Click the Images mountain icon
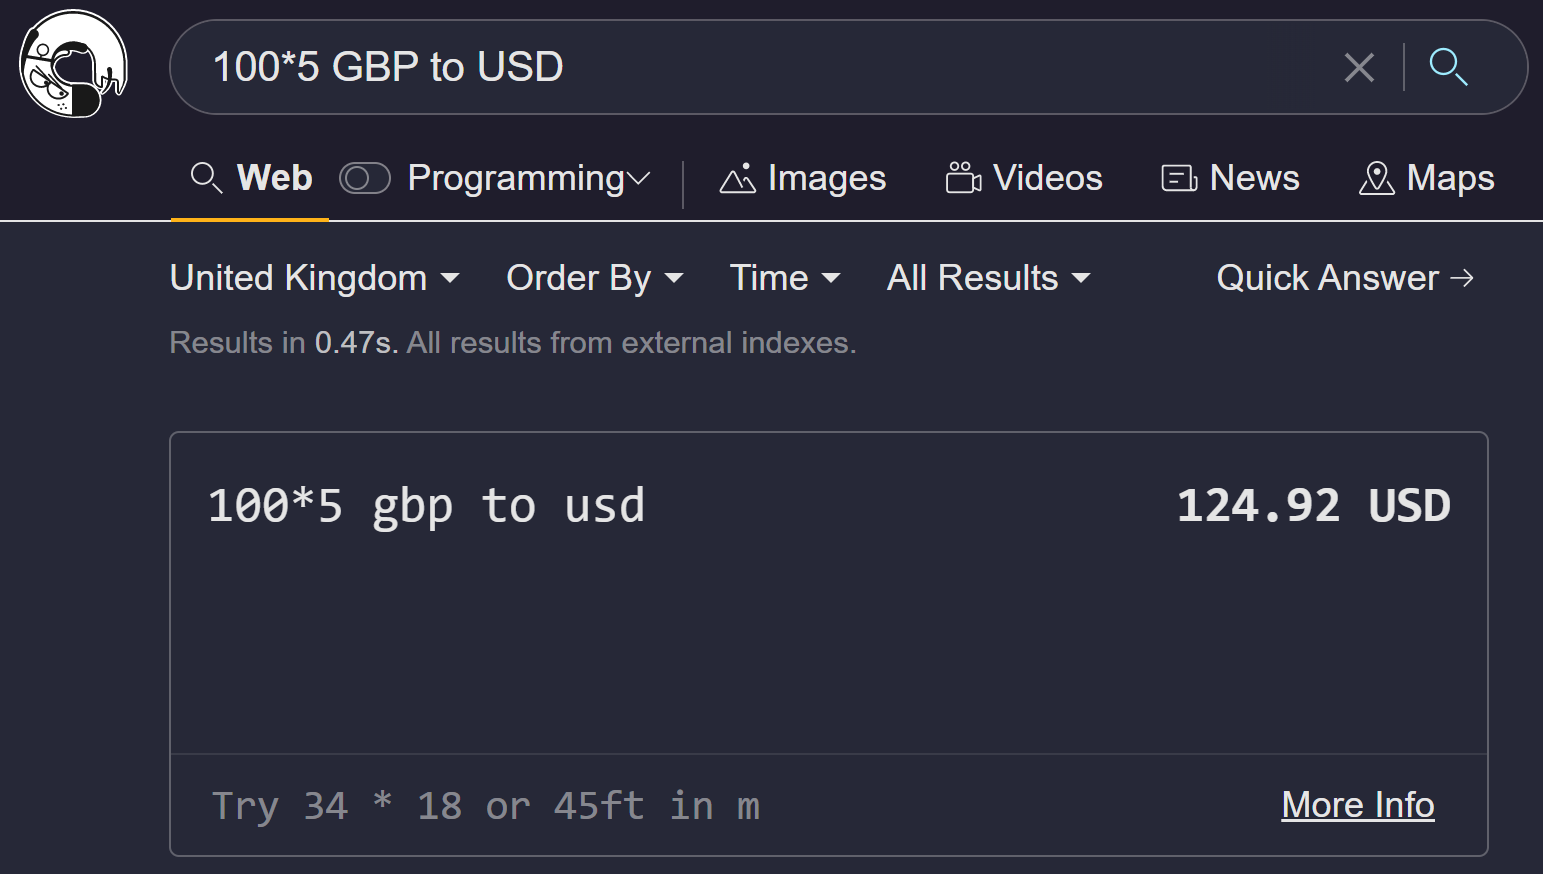Viewport: 1543px width, 874px height. click(x=738, y=179)
